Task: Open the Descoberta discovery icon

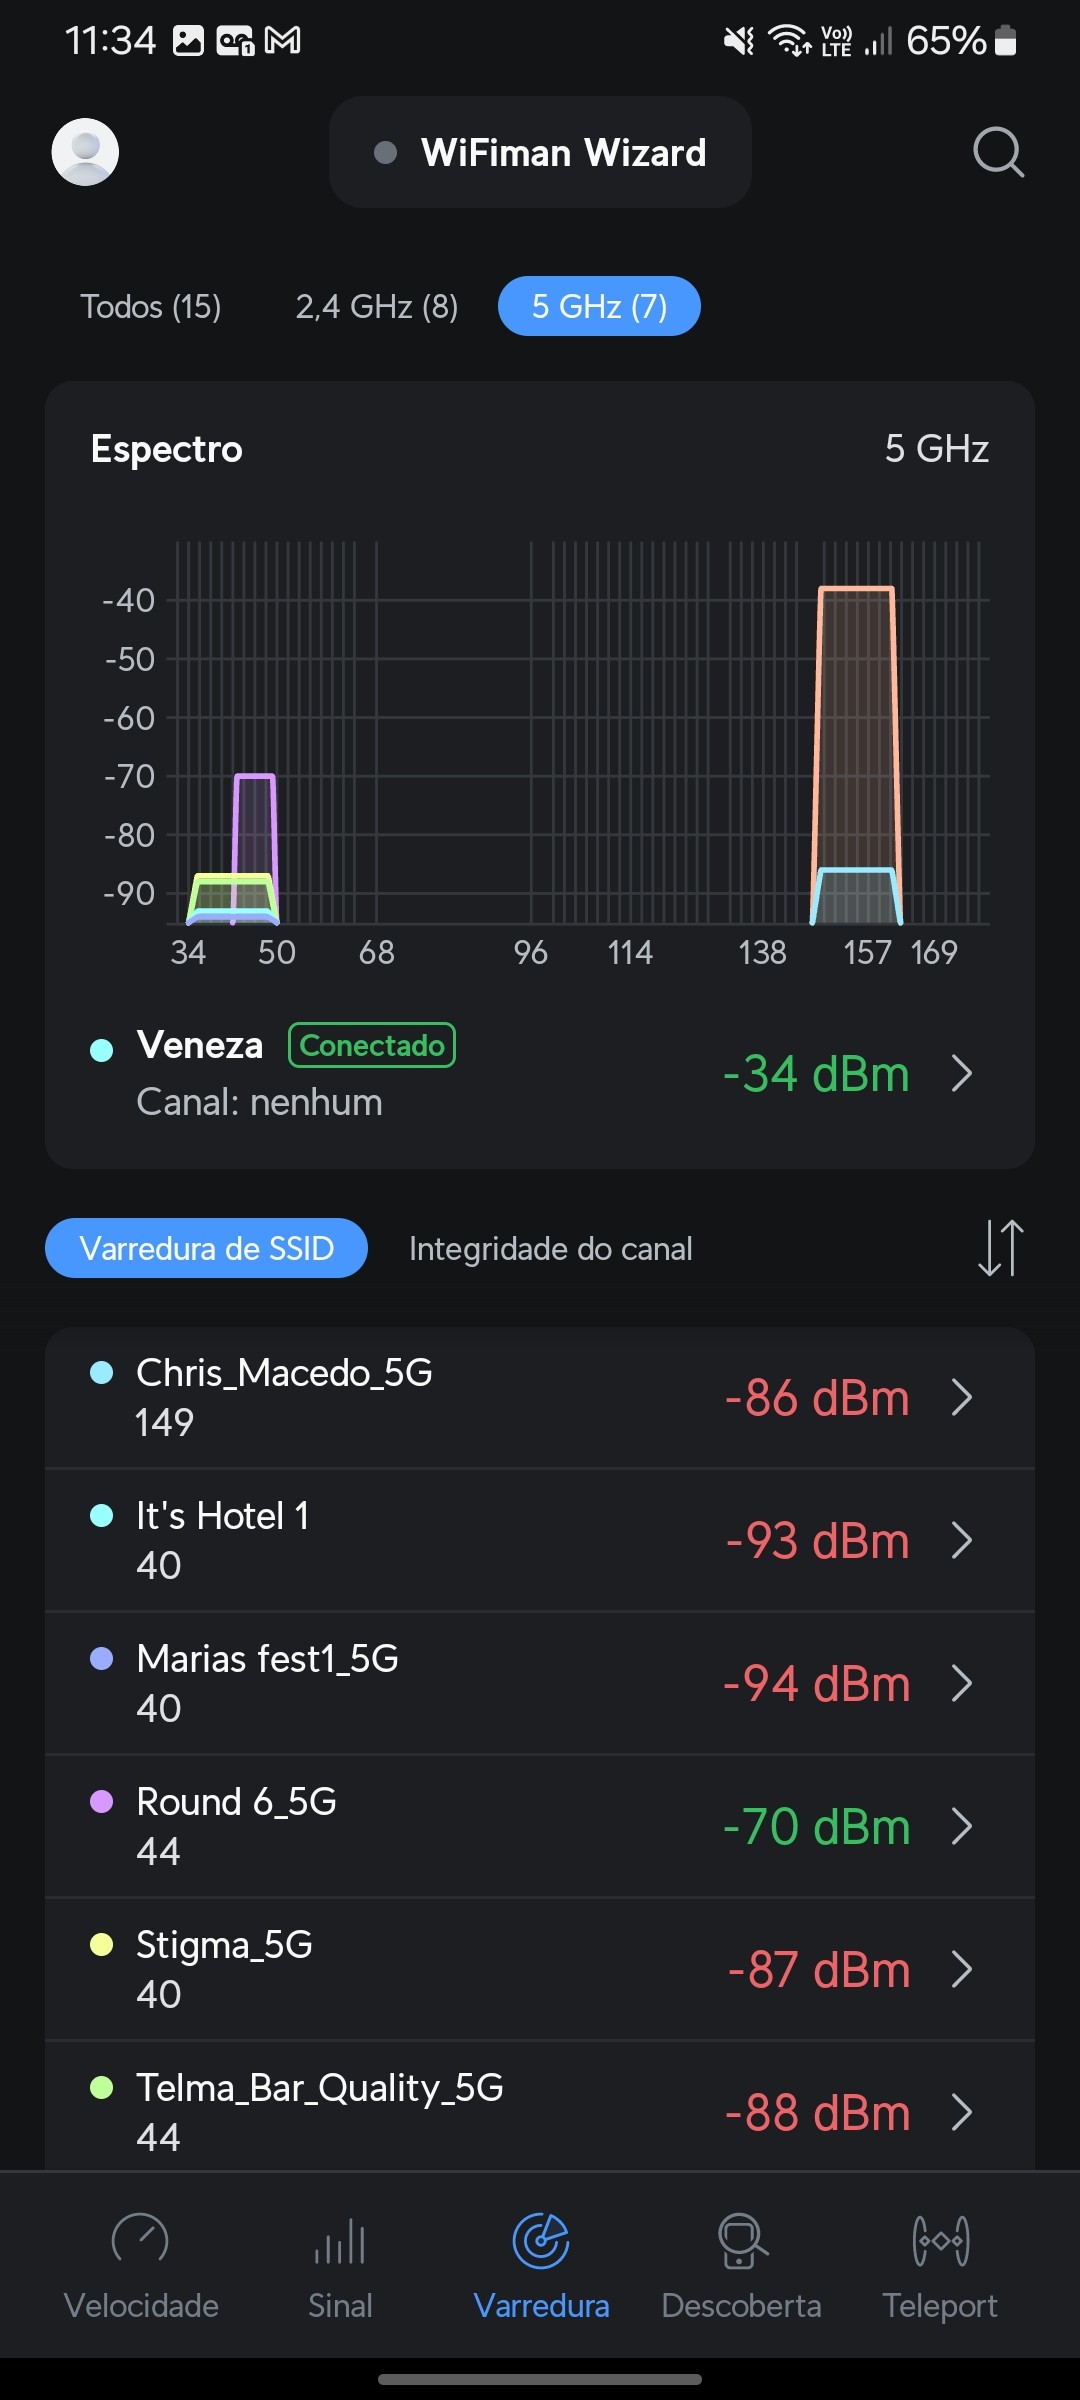Action: click(741, 2240)
